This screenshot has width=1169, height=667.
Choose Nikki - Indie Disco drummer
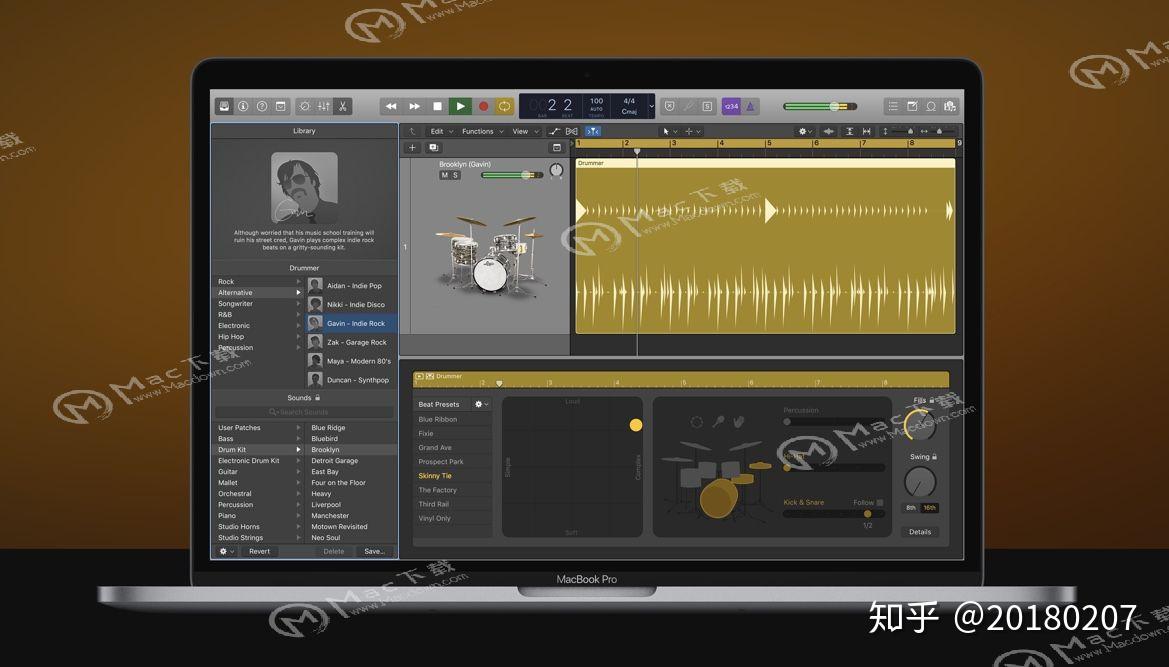352,304
